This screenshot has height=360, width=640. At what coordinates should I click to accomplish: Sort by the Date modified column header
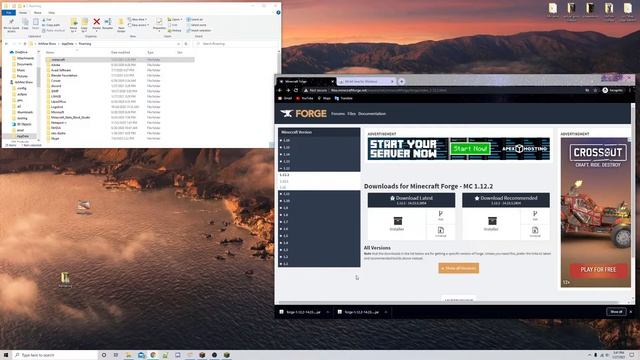click(120, 53)
